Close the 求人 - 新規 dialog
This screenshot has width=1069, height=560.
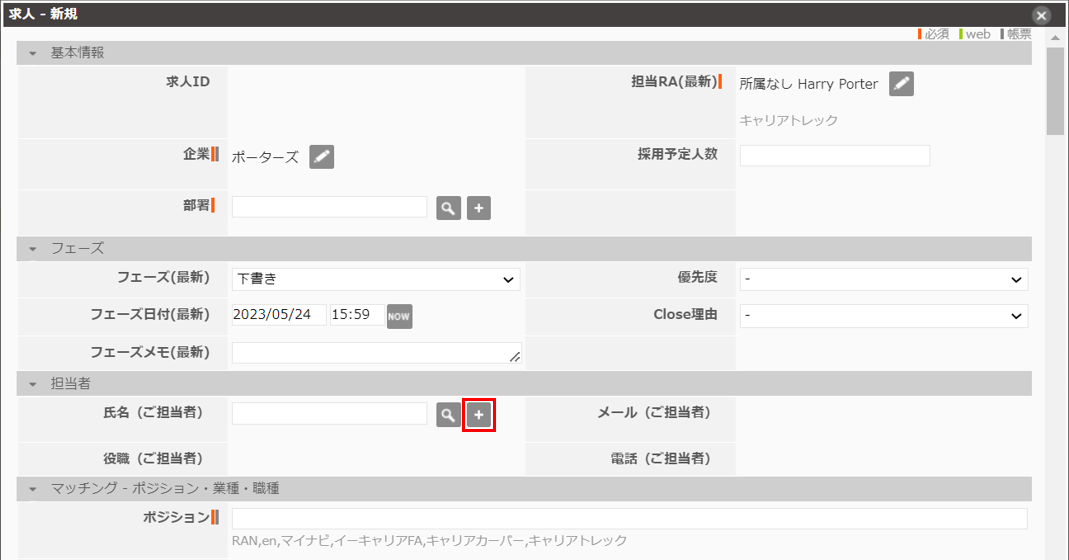click(1041, 15)
